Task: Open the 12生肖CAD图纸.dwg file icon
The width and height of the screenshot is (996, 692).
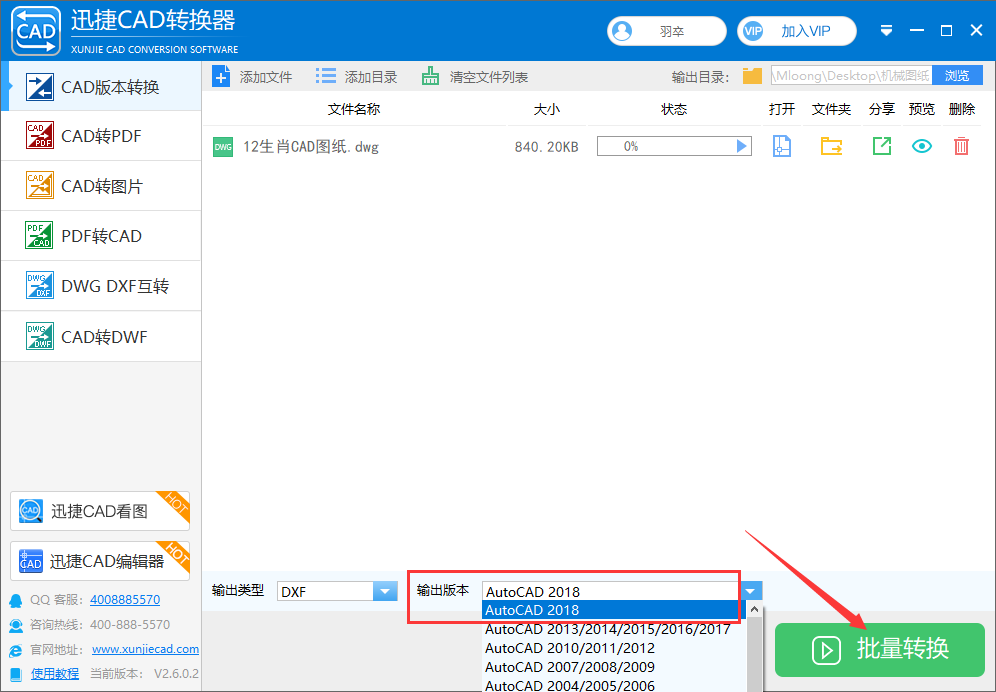Action: [781, 146]
